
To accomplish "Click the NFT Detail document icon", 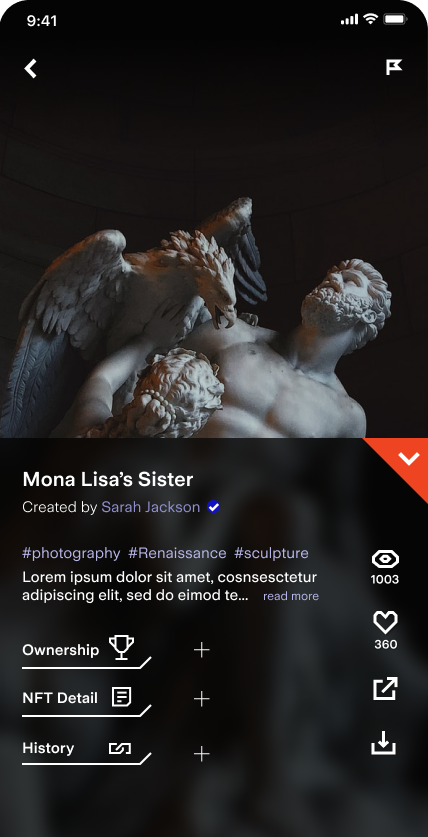I will coord(121,697).
